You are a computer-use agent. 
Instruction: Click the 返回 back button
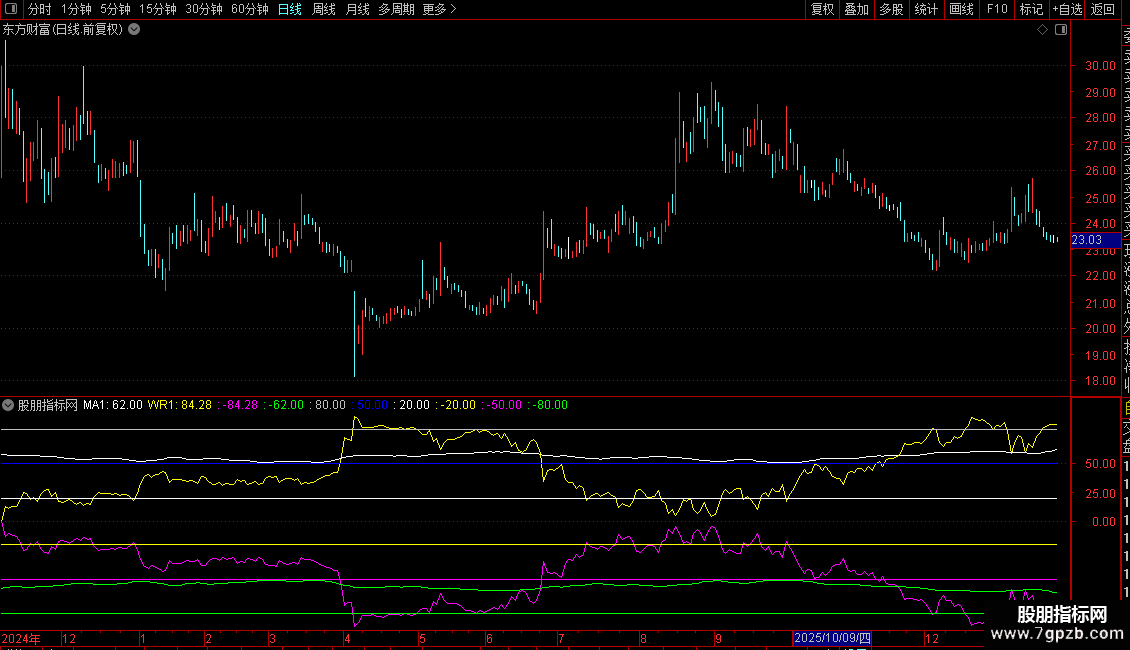[1103, 9]
